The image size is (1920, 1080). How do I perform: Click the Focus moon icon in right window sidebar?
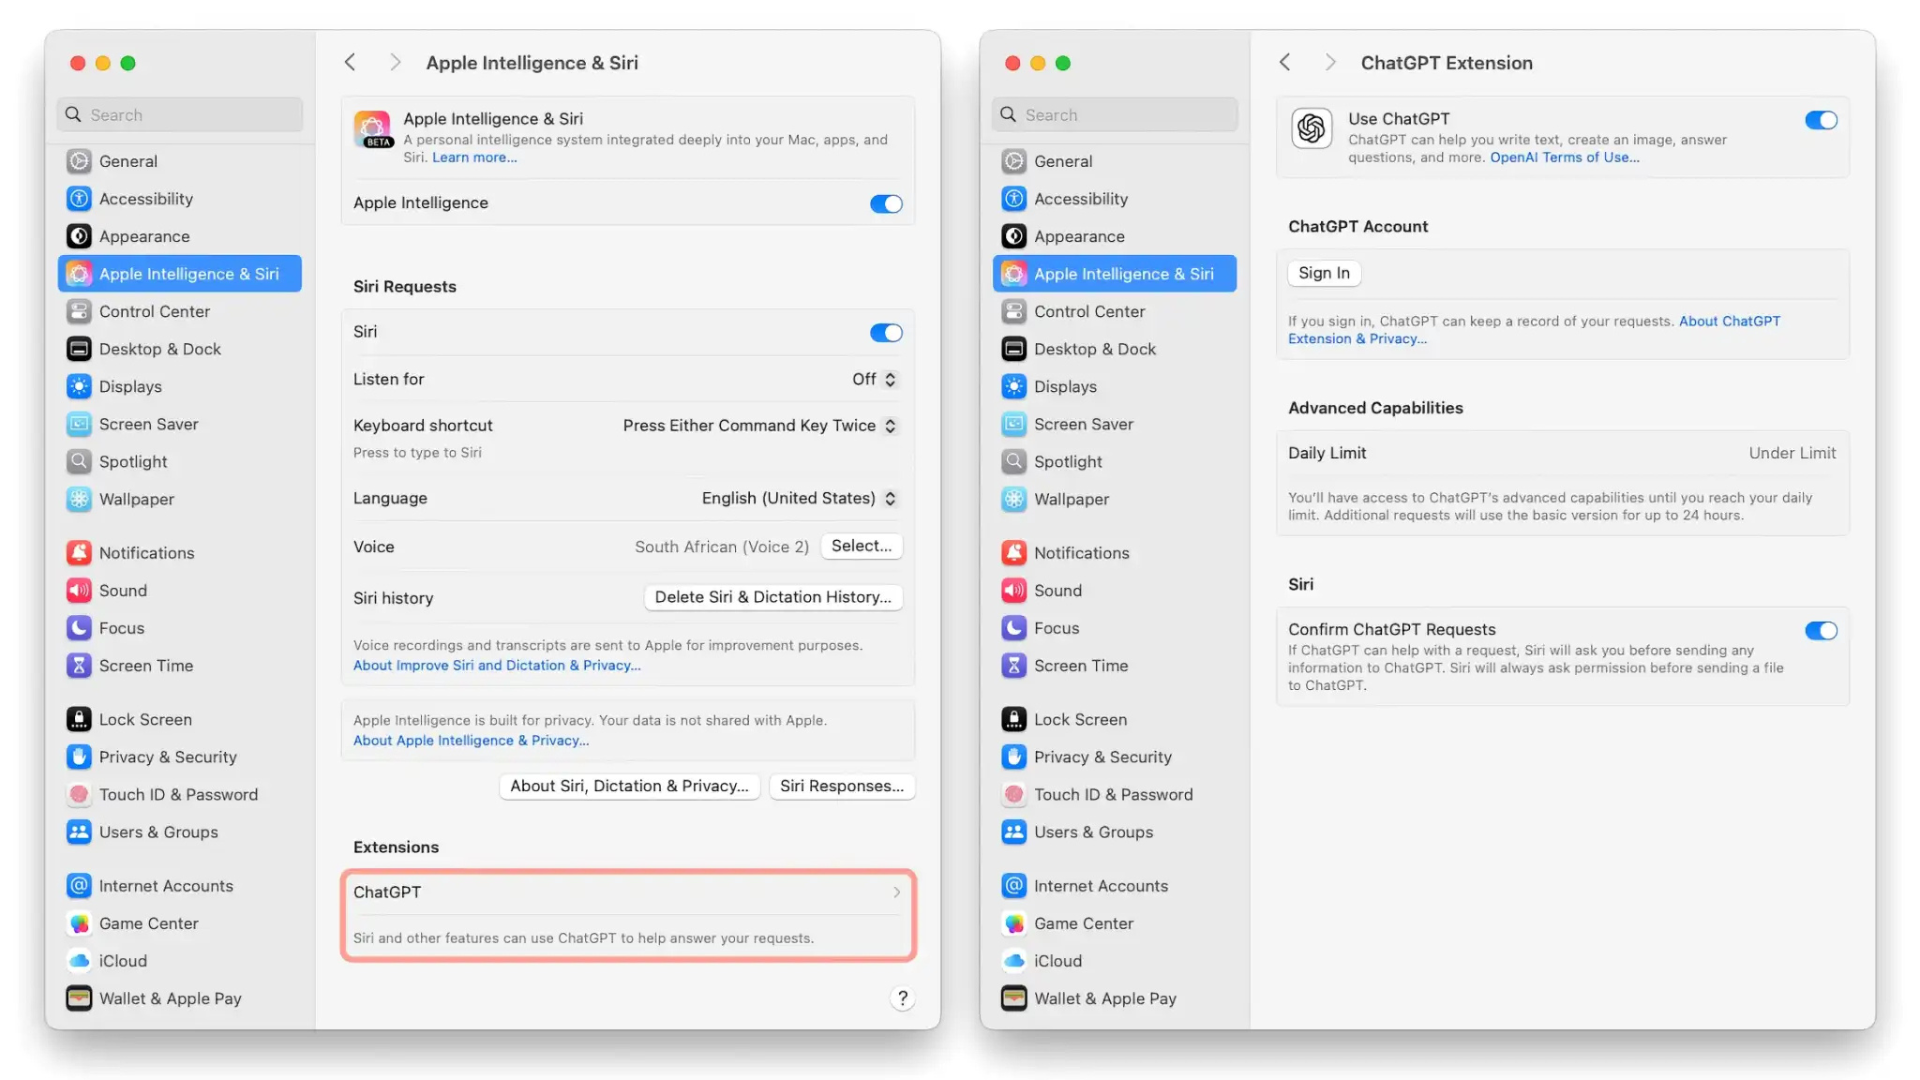1014,628
